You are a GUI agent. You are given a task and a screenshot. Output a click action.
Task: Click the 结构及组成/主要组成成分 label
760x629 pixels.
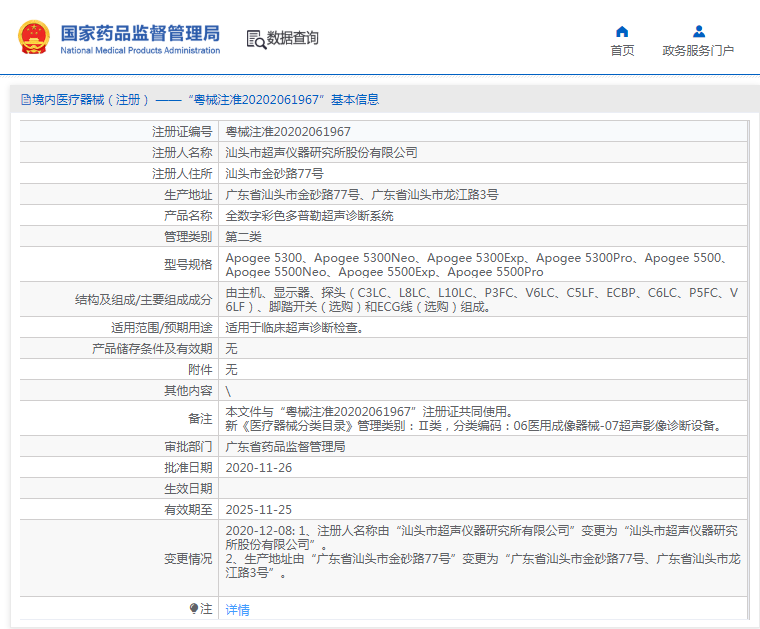(143, 299)
